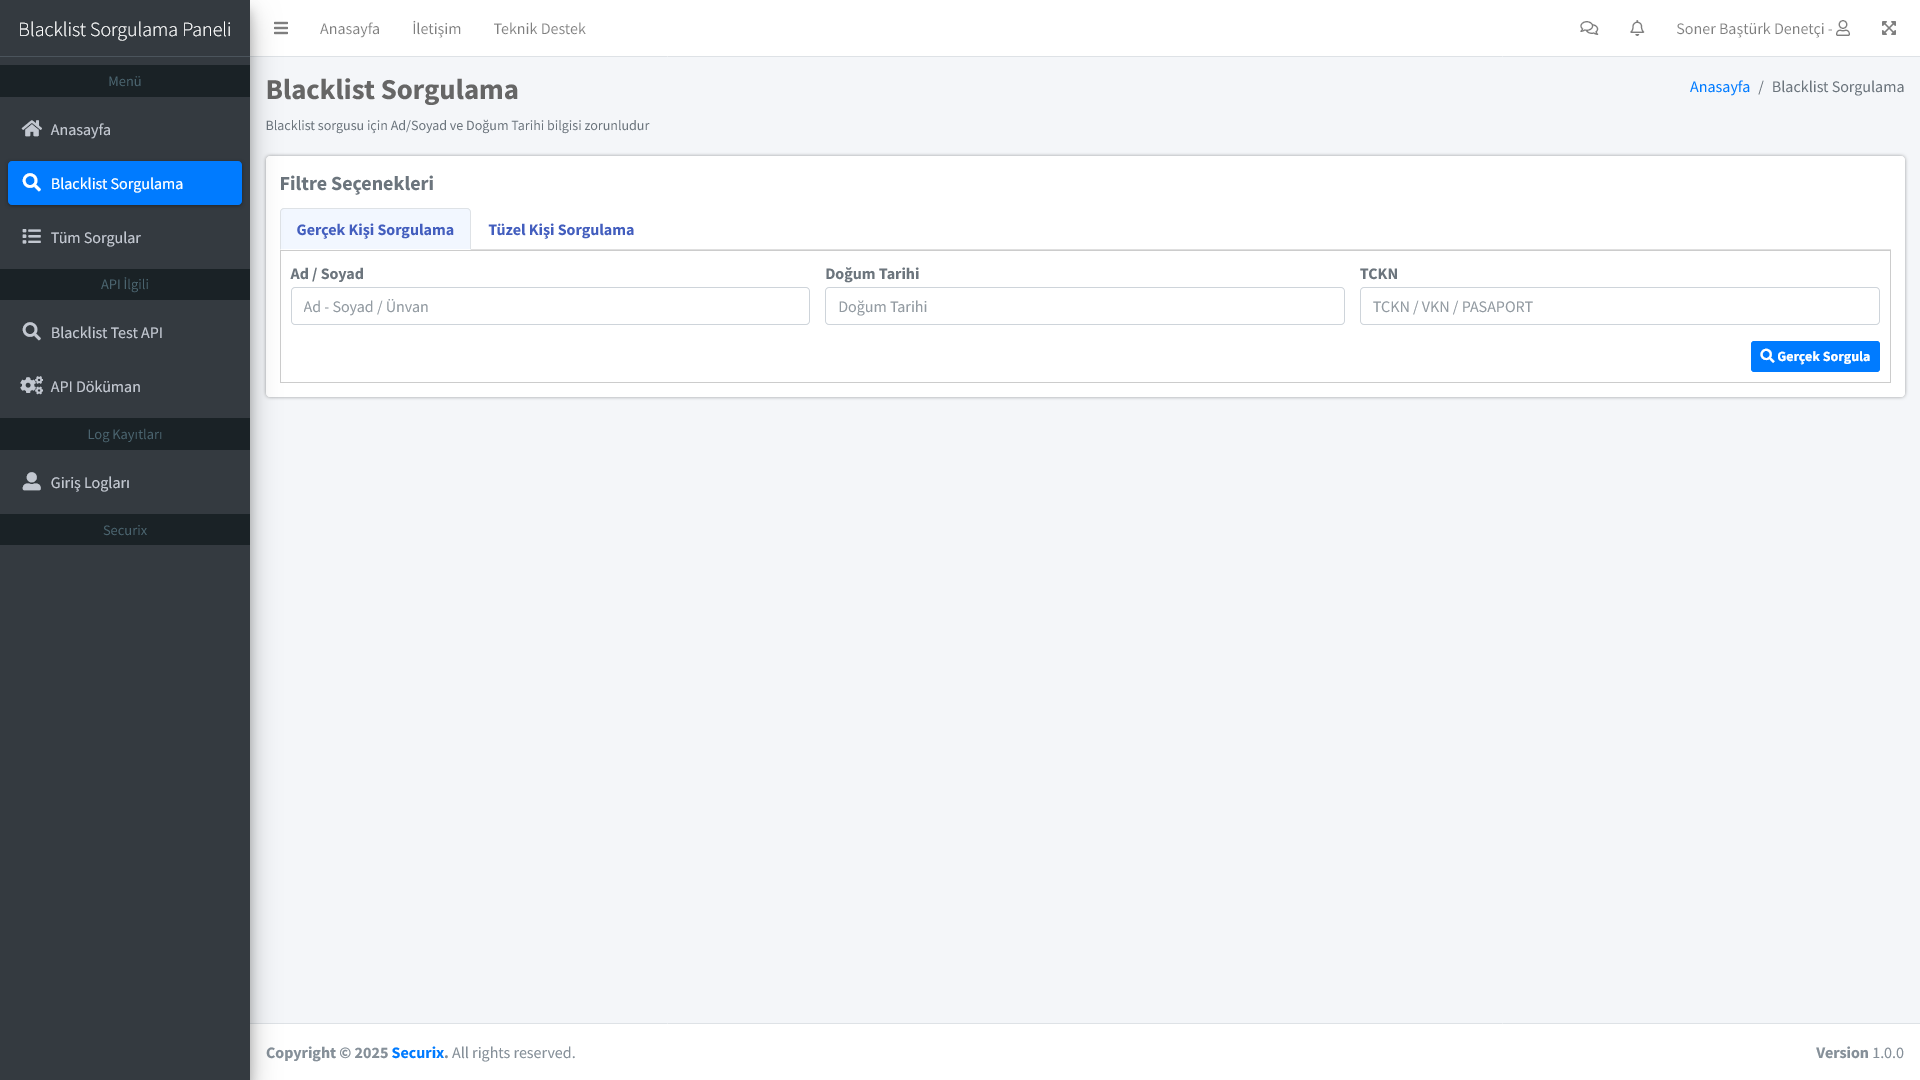Open Anasayfa in the top navigation bar
1920x1080 pixels.
click(x=350, y=28)
